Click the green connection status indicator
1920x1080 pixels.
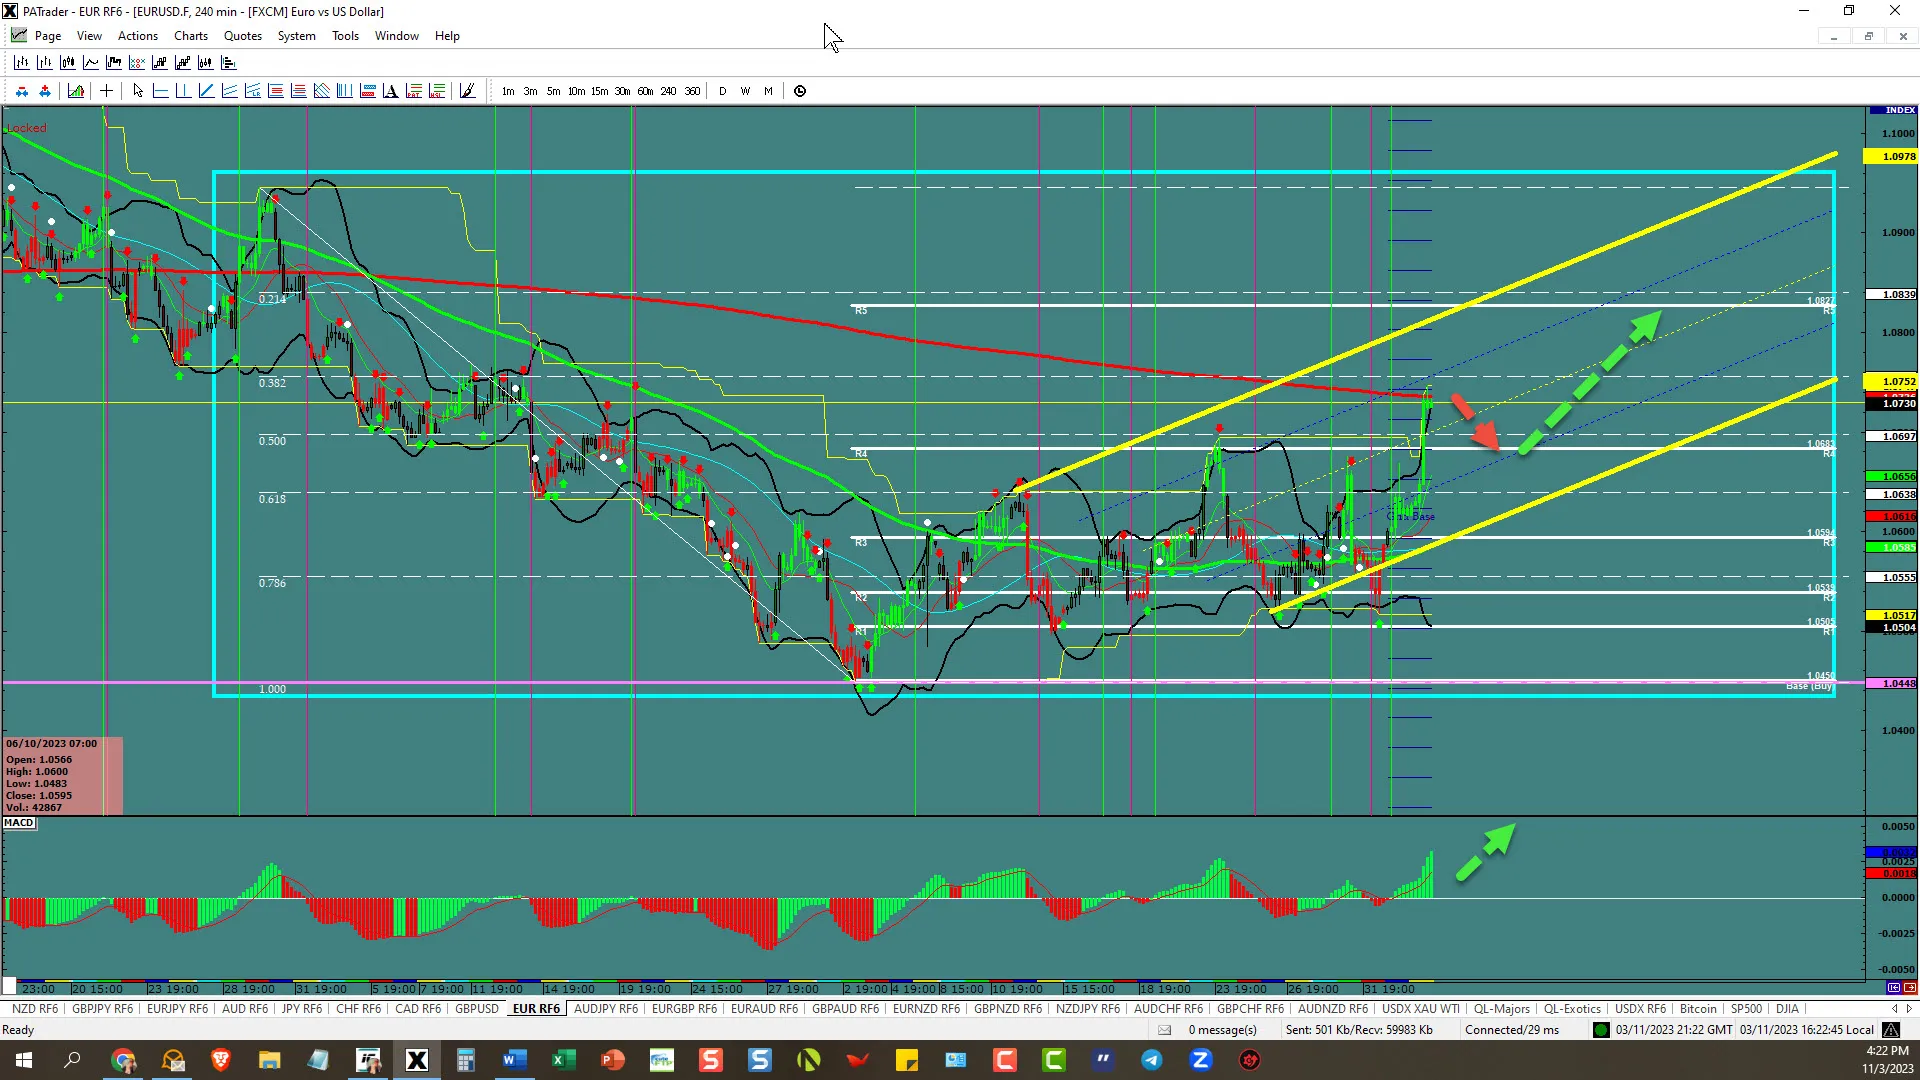click(1601, 1030)
